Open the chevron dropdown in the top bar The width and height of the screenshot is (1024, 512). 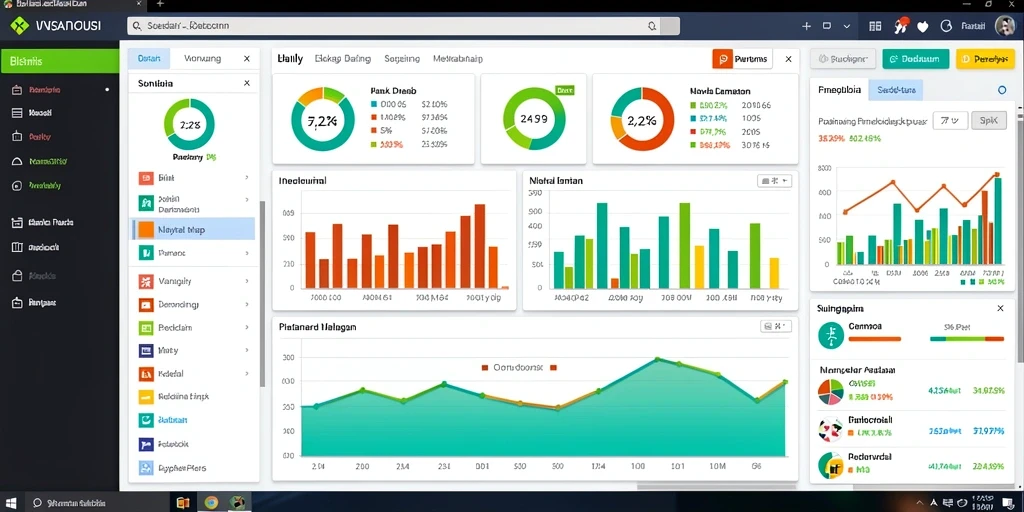847,26
